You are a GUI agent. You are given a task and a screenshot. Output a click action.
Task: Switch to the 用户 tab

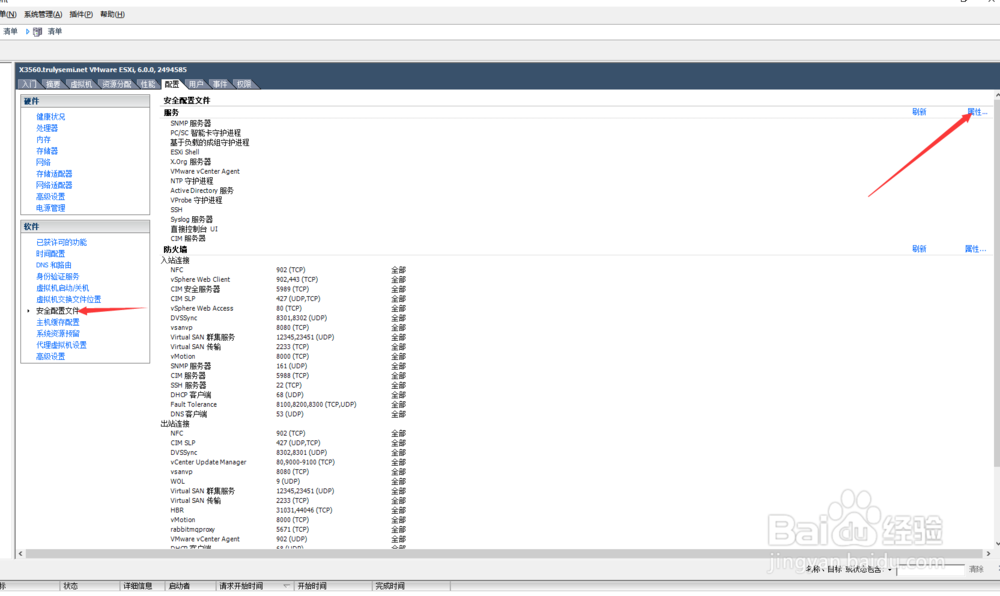point(196,84)
